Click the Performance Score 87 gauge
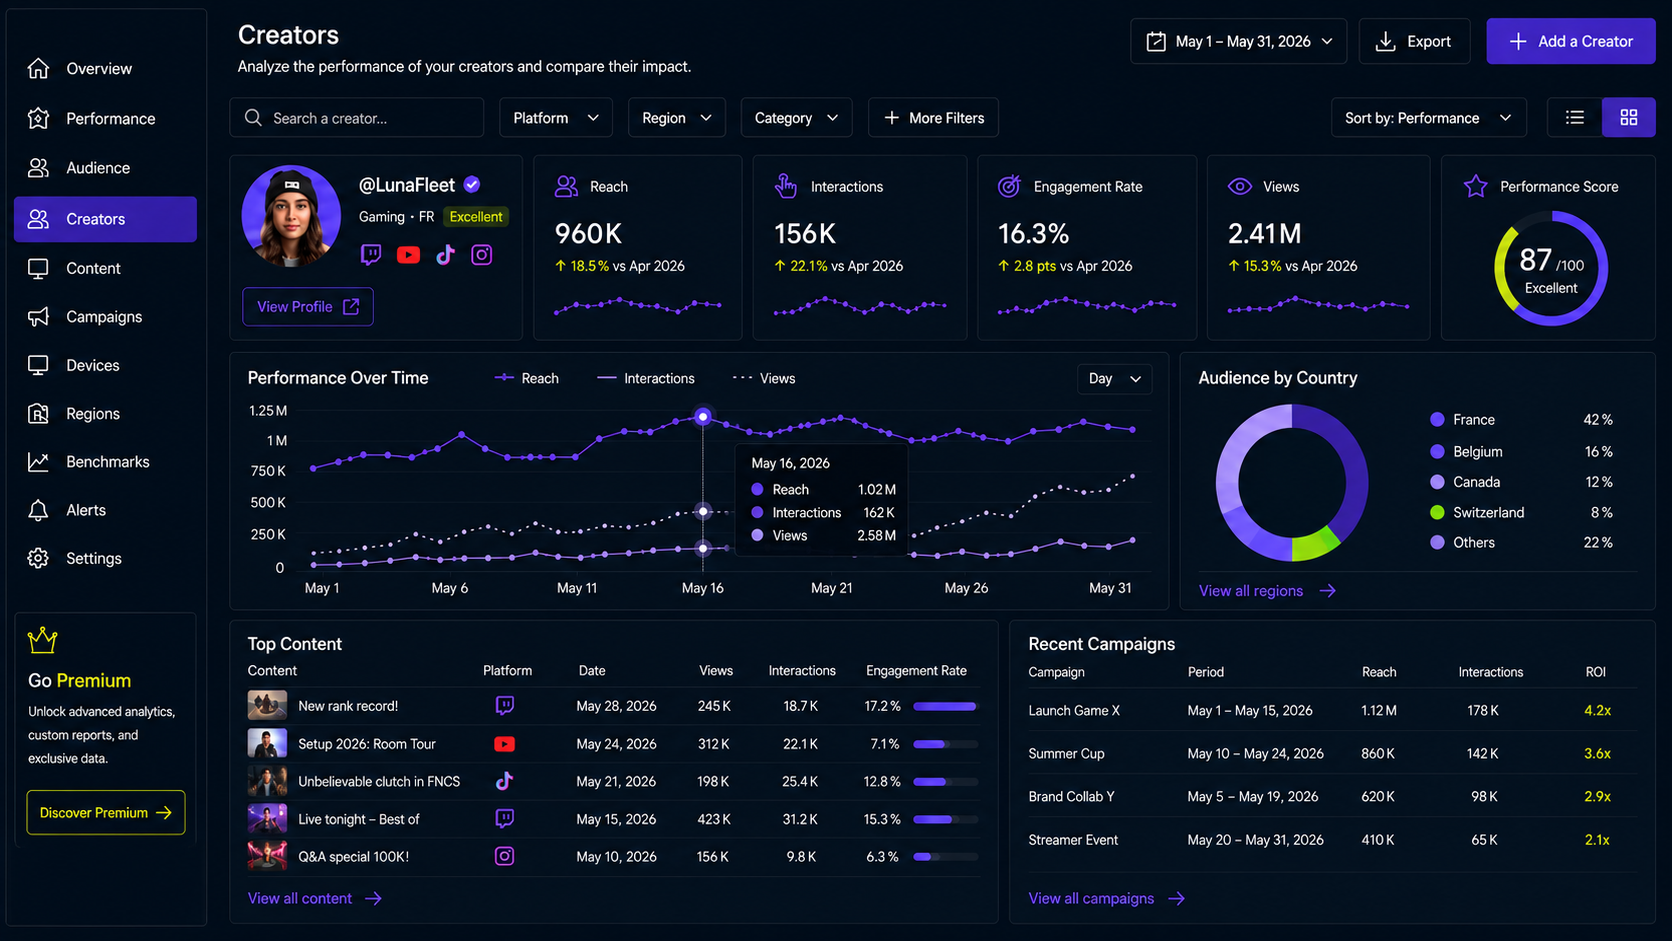The height and width of the screenshot is (941, 1672). pos(1551,268)
